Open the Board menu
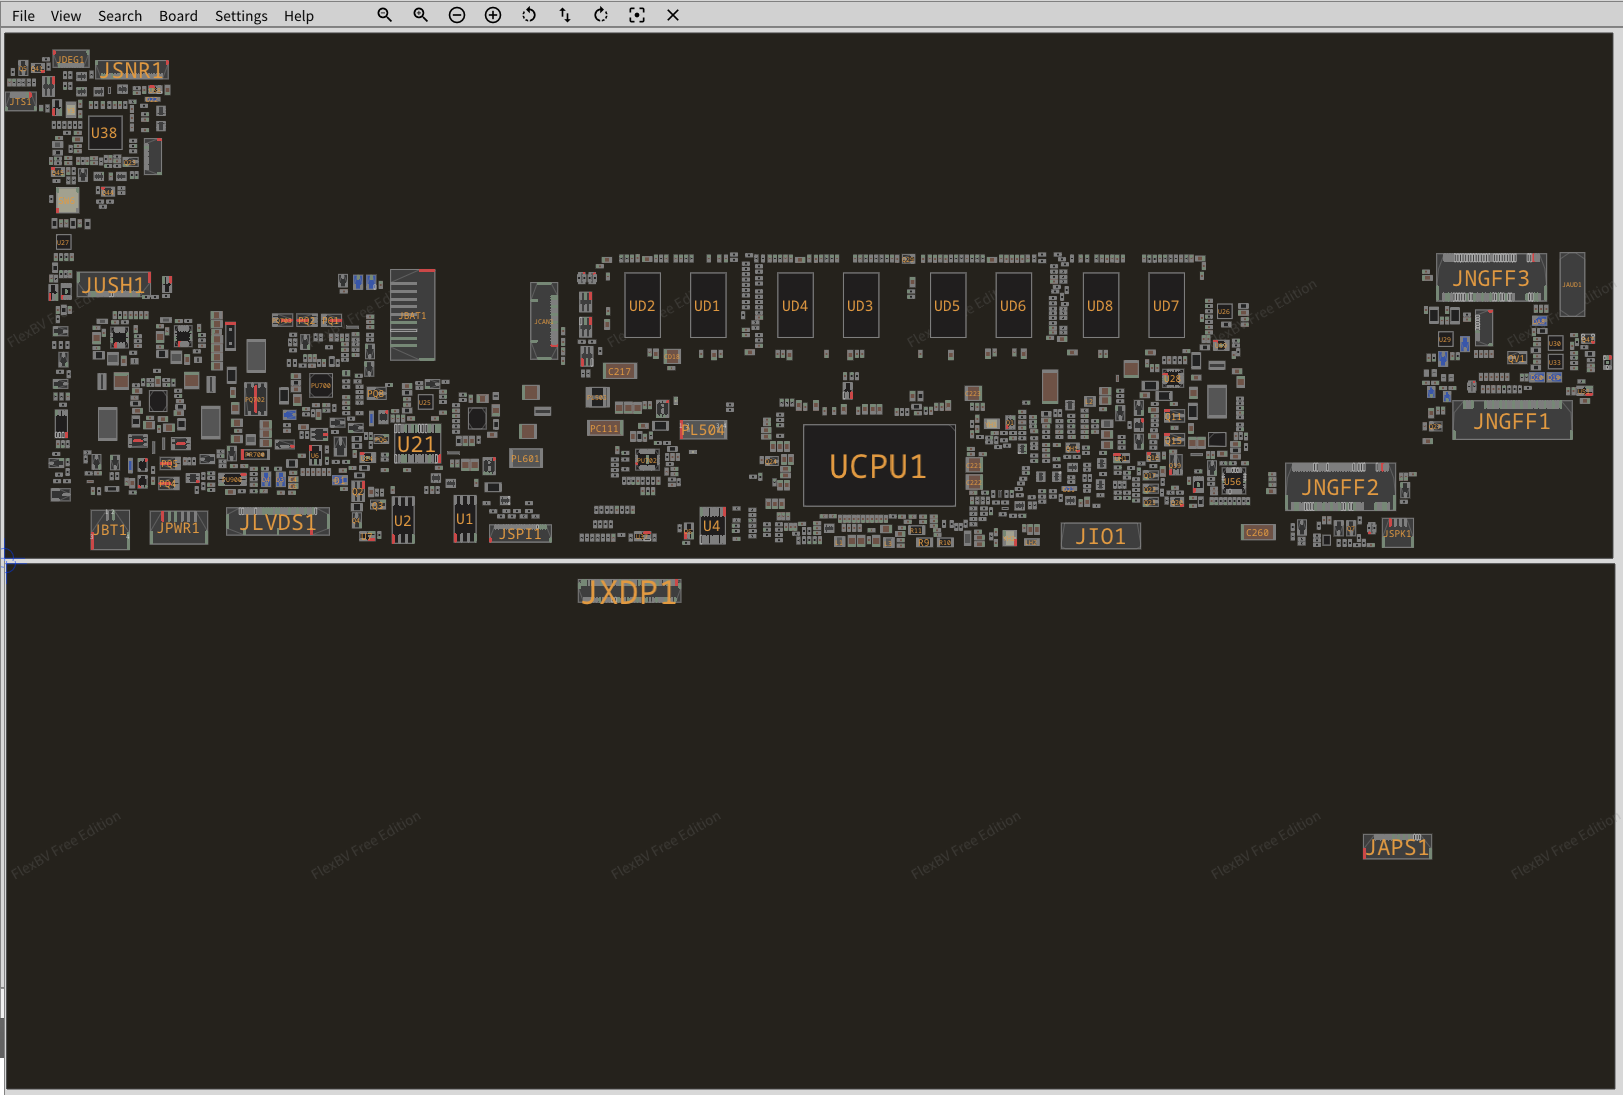This screenshot has height=1095, width=1623. point(178,16)
